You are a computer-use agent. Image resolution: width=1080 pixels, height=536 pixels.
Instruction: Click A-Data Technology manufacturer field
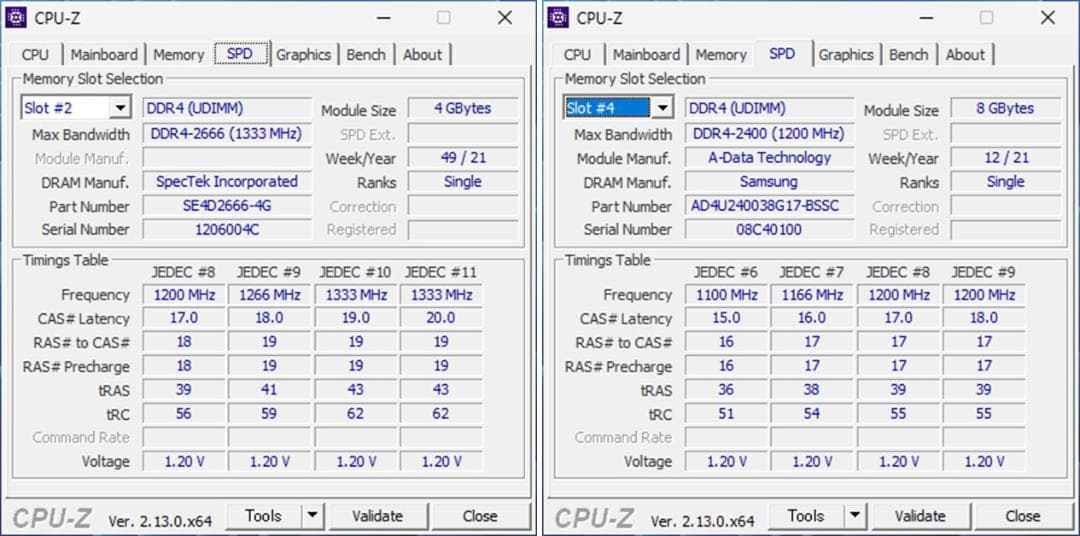[769, 158]
